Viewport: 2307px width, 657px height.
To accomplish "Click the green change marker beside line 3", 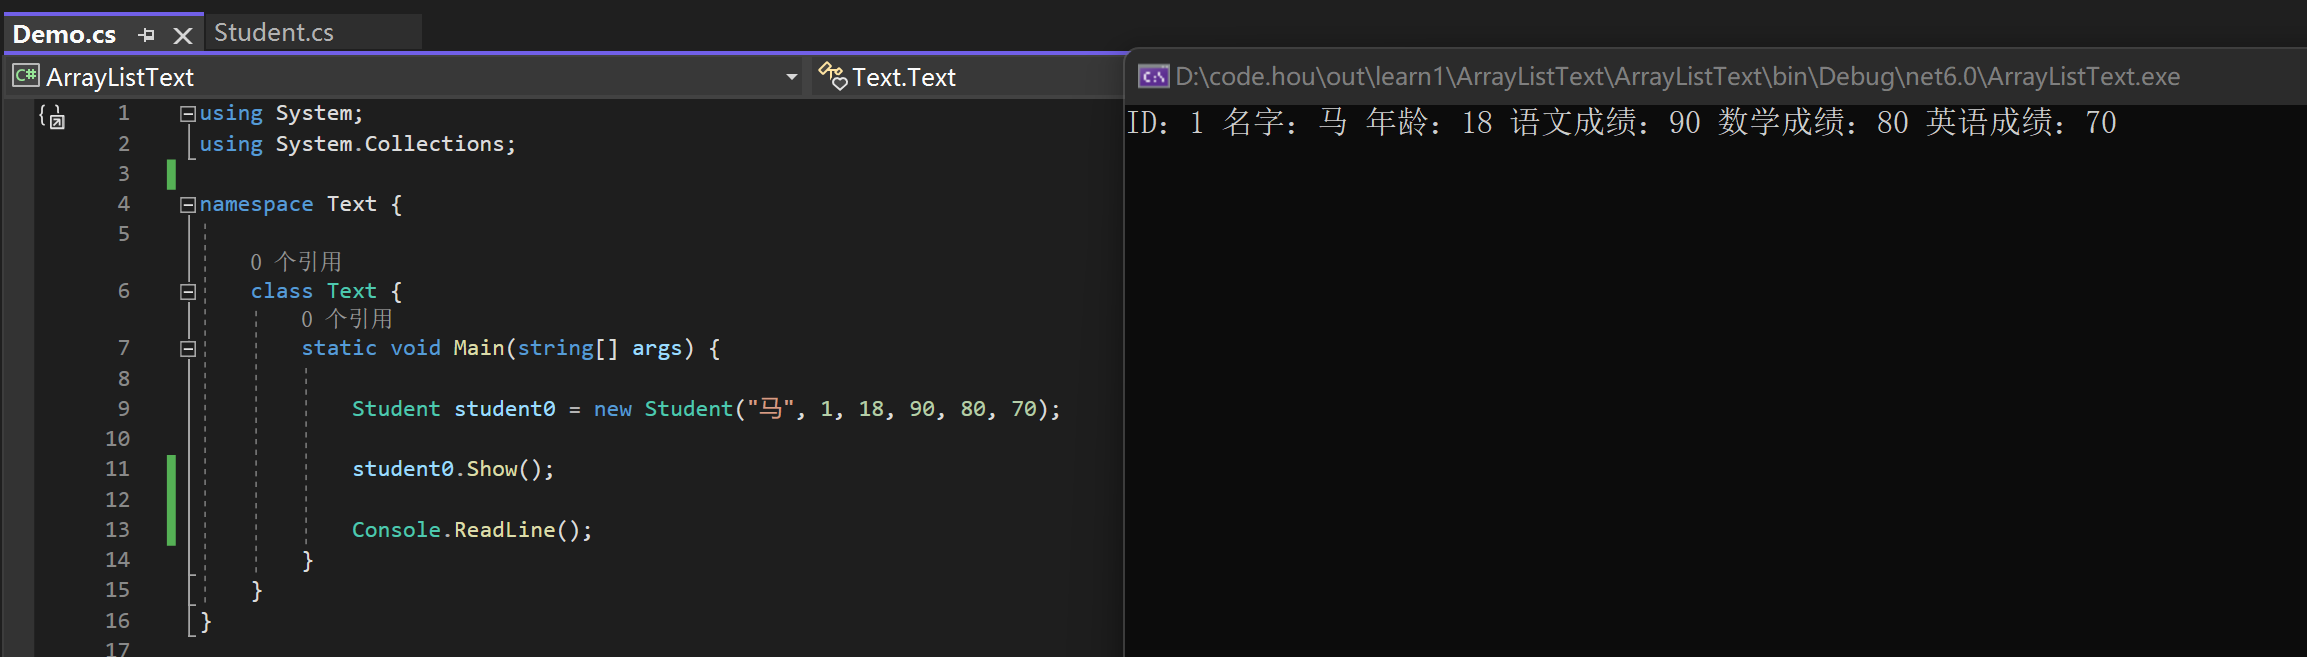I will tap(171, 175).
